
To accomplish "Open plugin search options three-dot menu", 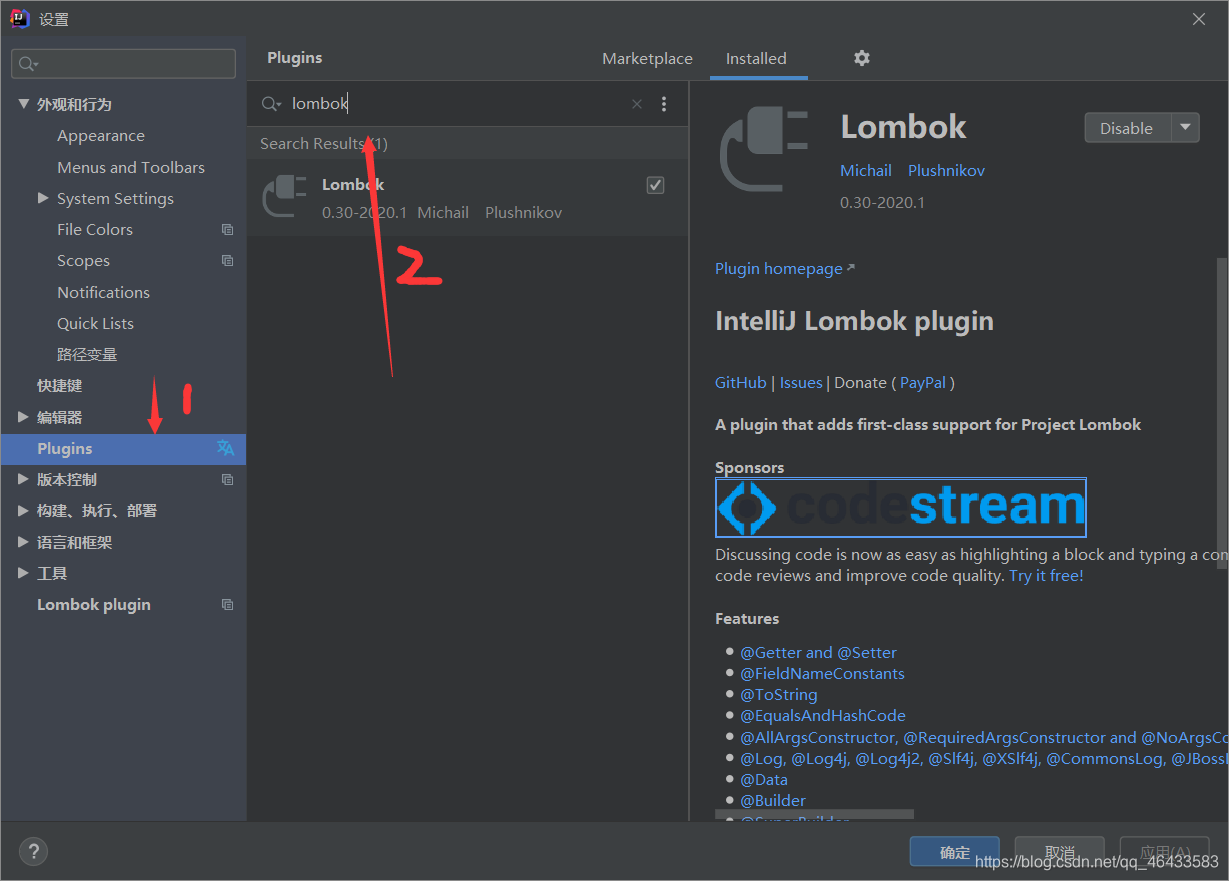I will pyautogui.click(x=664, y=104).
